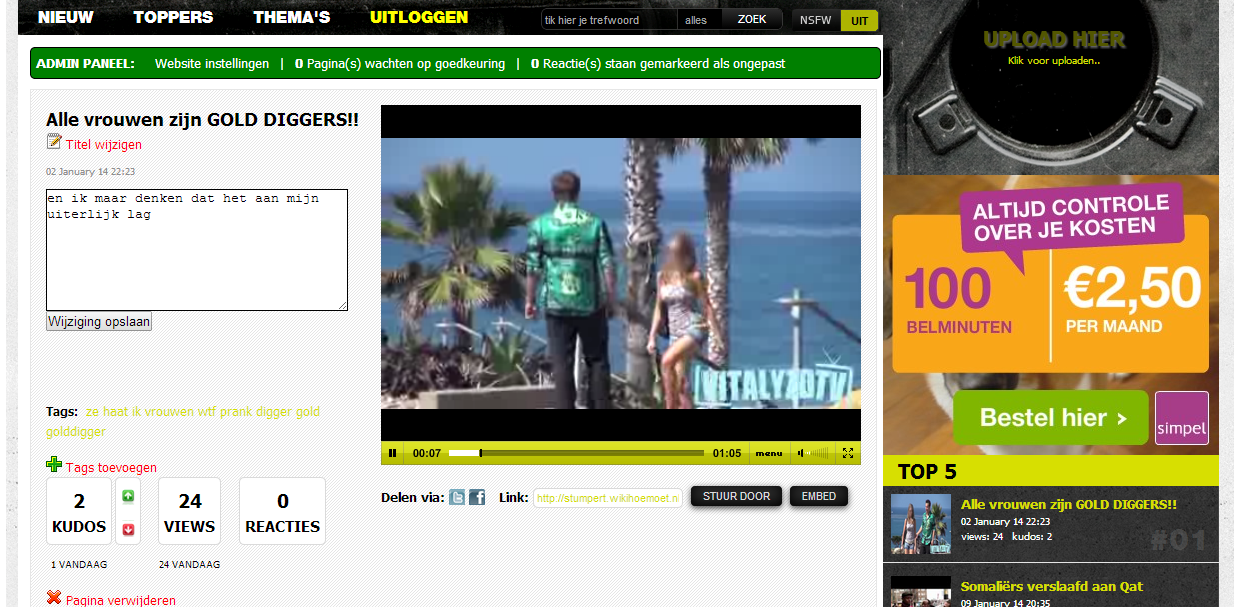Click the edit-title notepad icon

click(x=54, y=142)
